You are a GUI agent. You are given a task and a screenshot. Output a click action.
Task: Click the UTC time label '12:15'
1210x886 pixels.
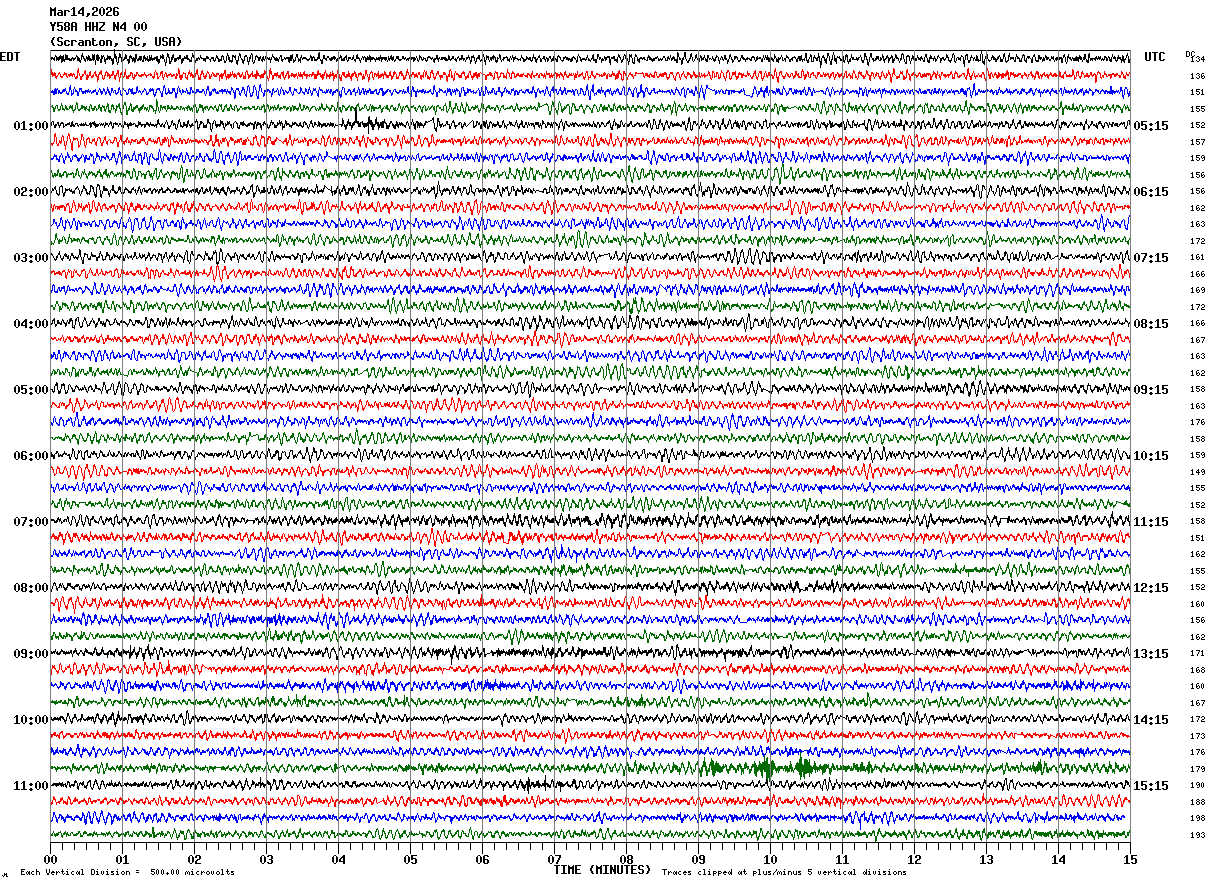(x=1151, y=588)
